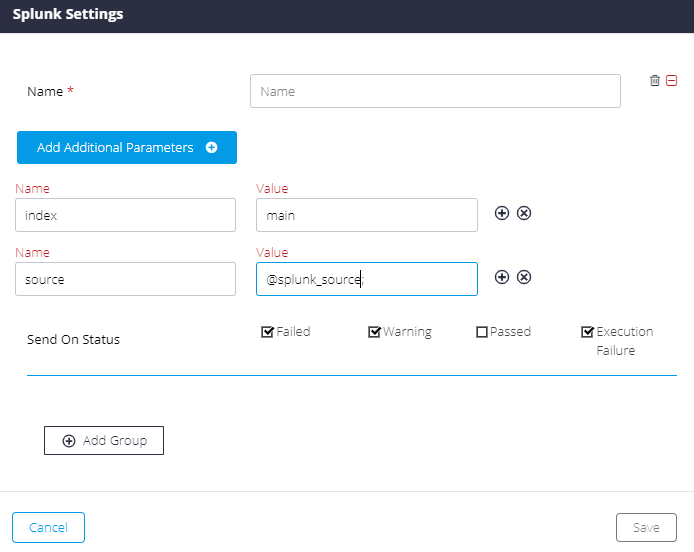Uncheck the Failed status checkbox

click(x=267, y=332)
